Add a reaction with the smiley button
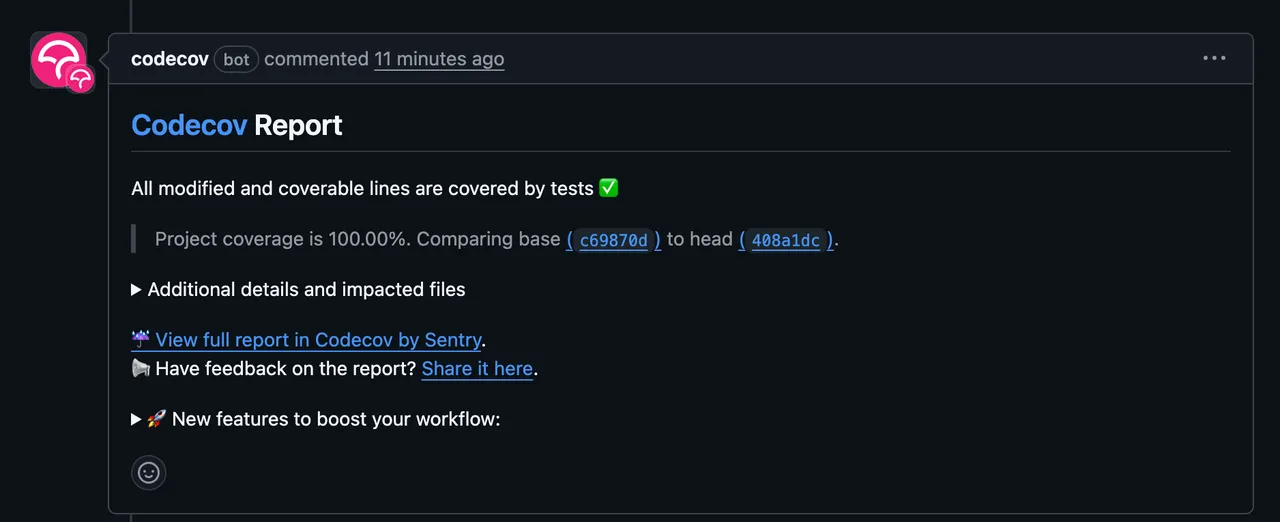The image size is (1280, 522). (x=149, y=472)
